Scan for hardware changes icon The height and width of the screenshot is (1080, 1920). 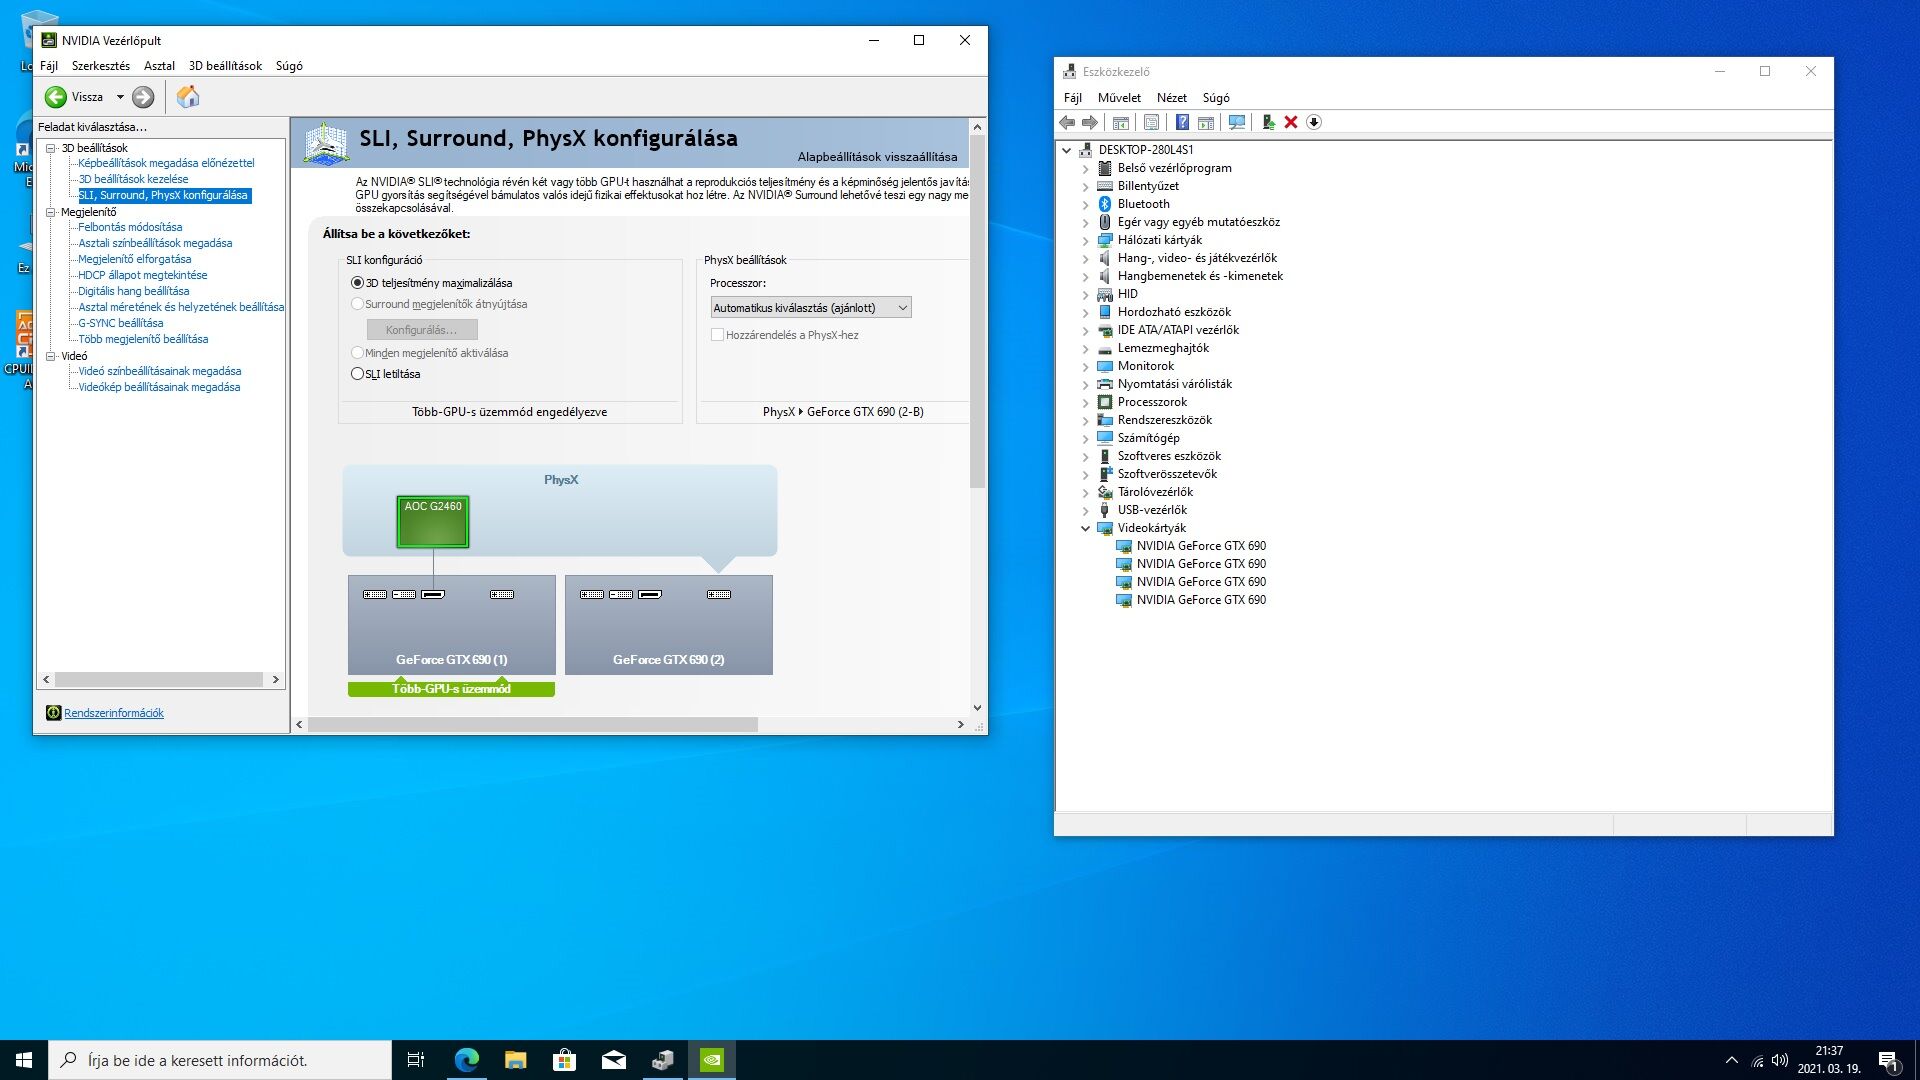[x=1237, y=122]
